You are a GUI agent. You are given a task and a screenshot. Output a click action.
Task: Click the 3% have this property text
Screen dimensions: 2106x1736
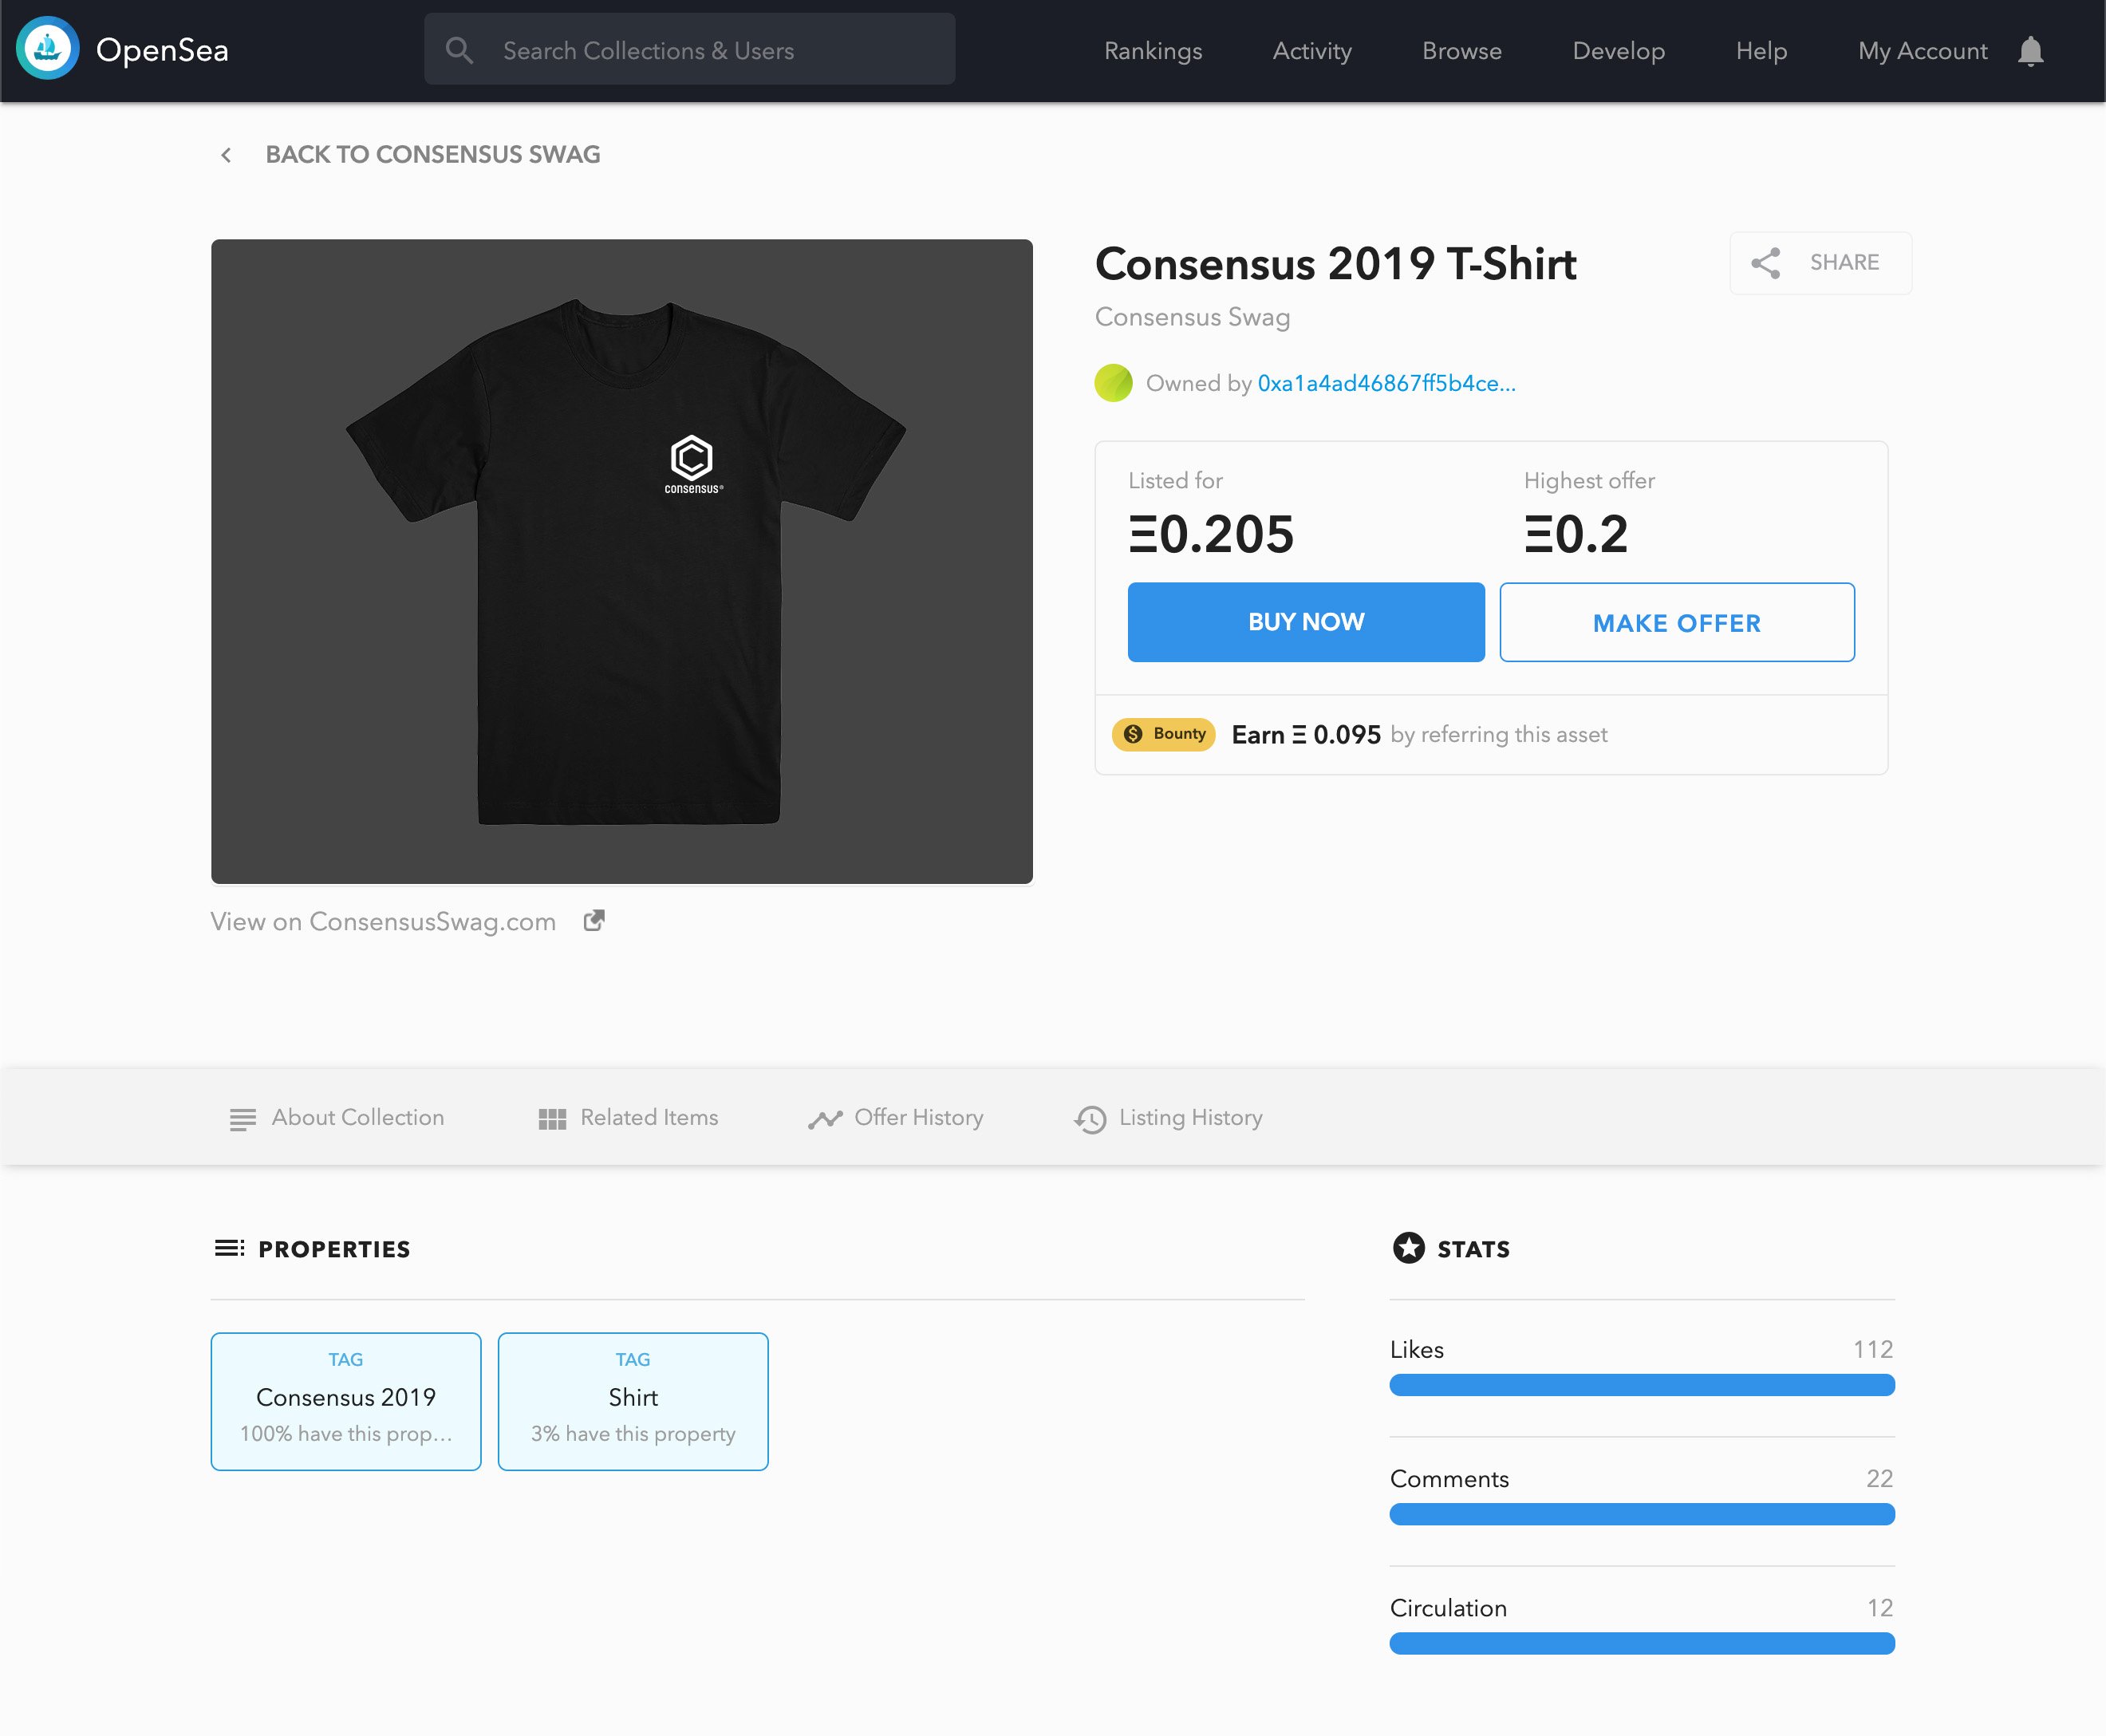tap(633, 1434)
